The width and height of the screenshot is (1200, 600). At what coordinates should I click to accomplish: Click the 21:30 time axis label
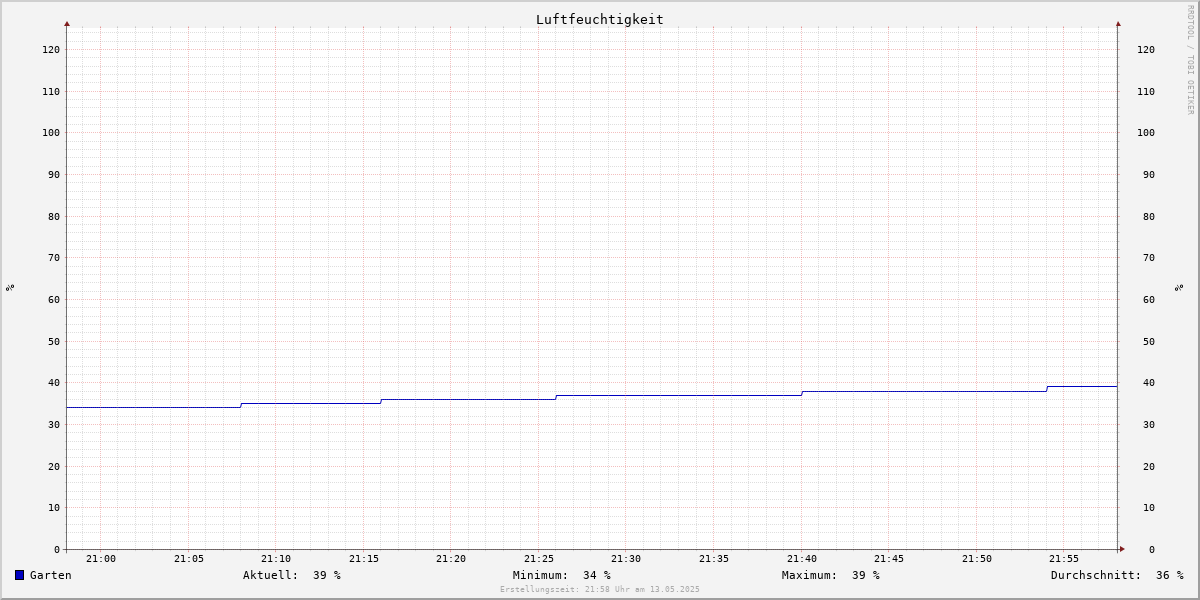click(x=626, y=559)
